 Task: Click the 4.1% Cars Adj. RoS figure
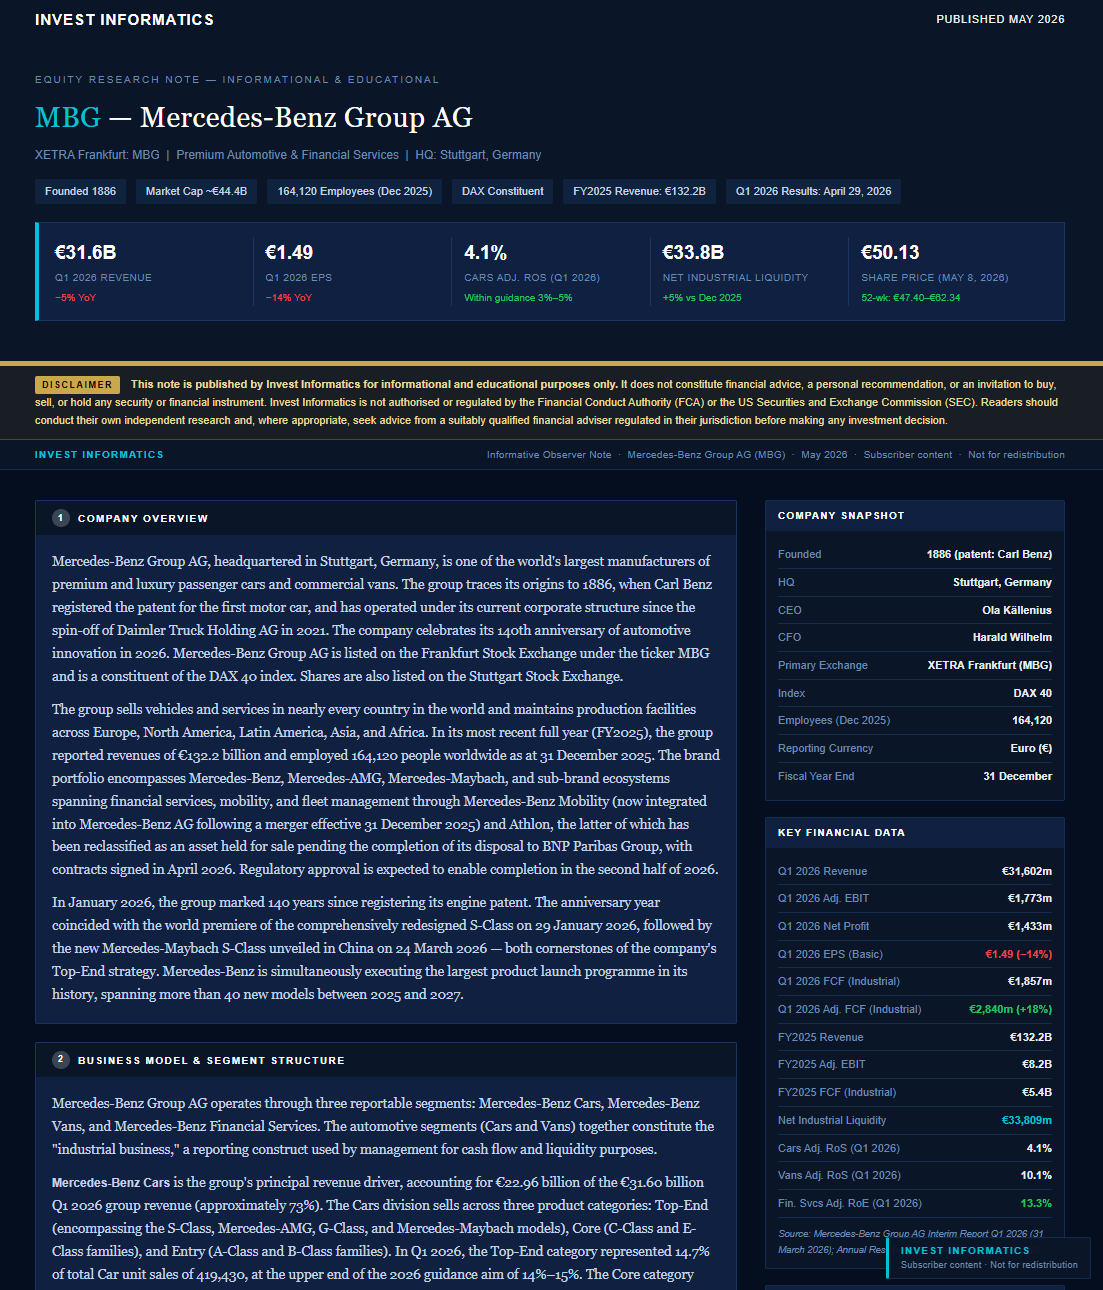pyautogui.click(x=485, y=252)
